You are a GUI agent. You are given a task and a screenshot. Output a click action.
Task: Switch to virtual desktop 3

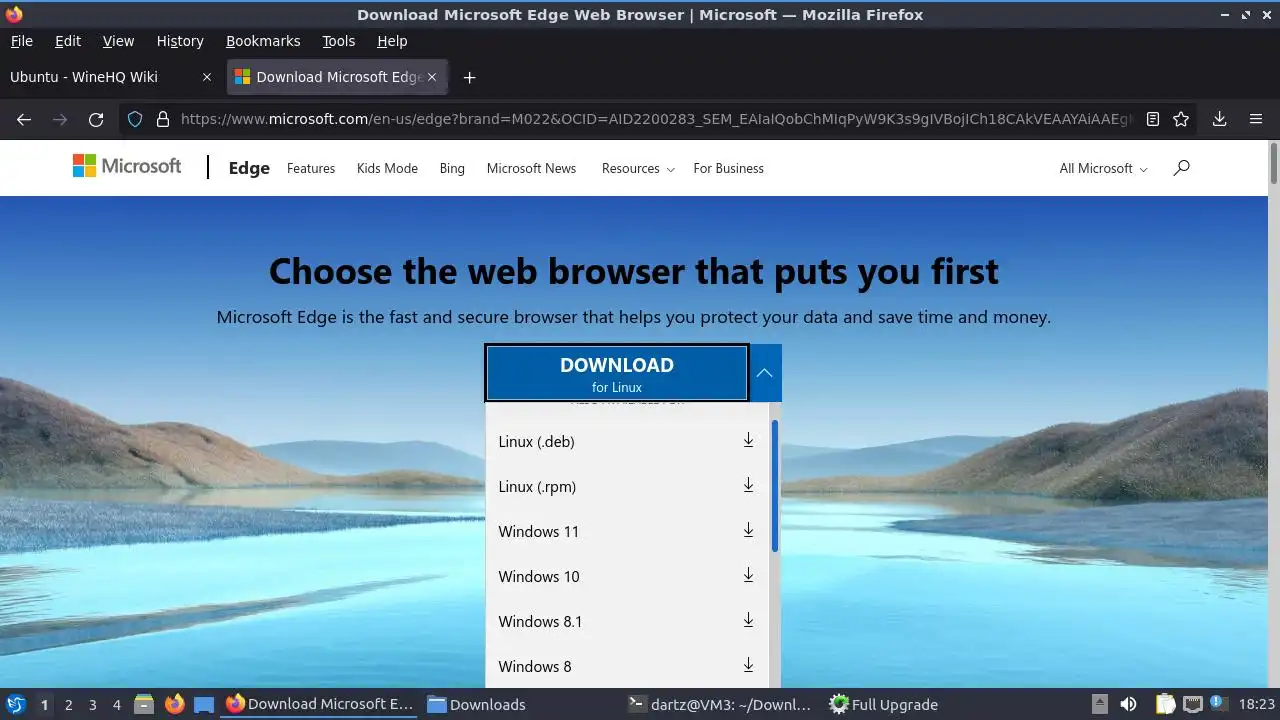(x=92, y=705)
